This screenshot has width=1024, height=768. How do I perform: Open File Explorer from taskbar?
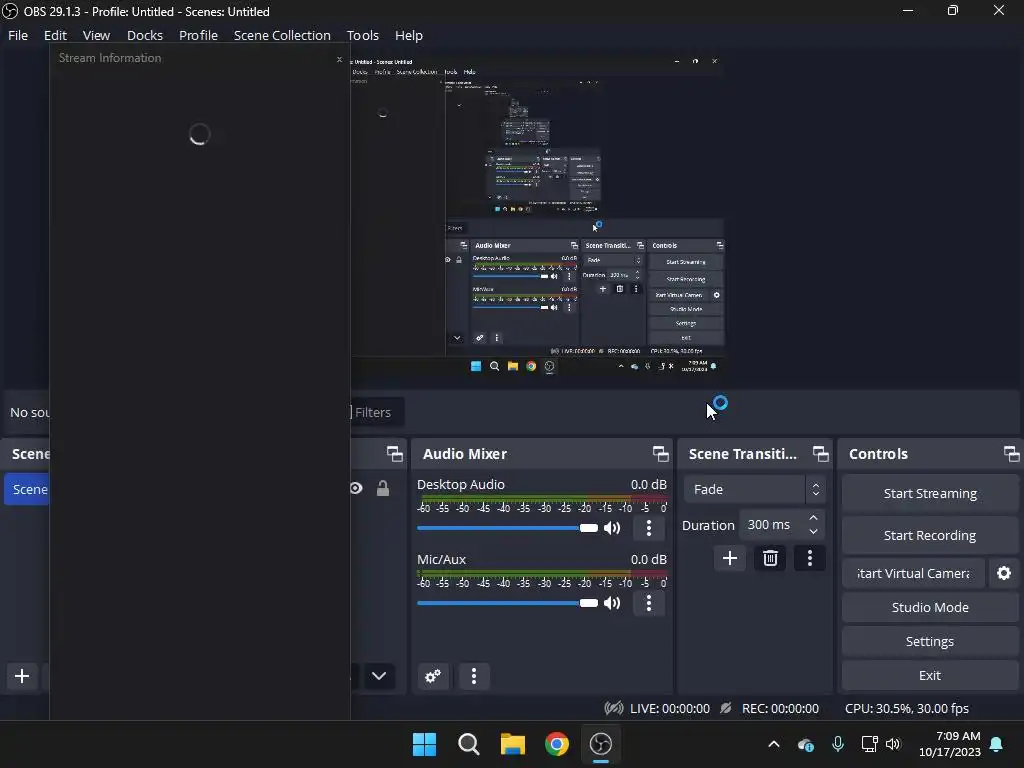(x=513, y=744)
